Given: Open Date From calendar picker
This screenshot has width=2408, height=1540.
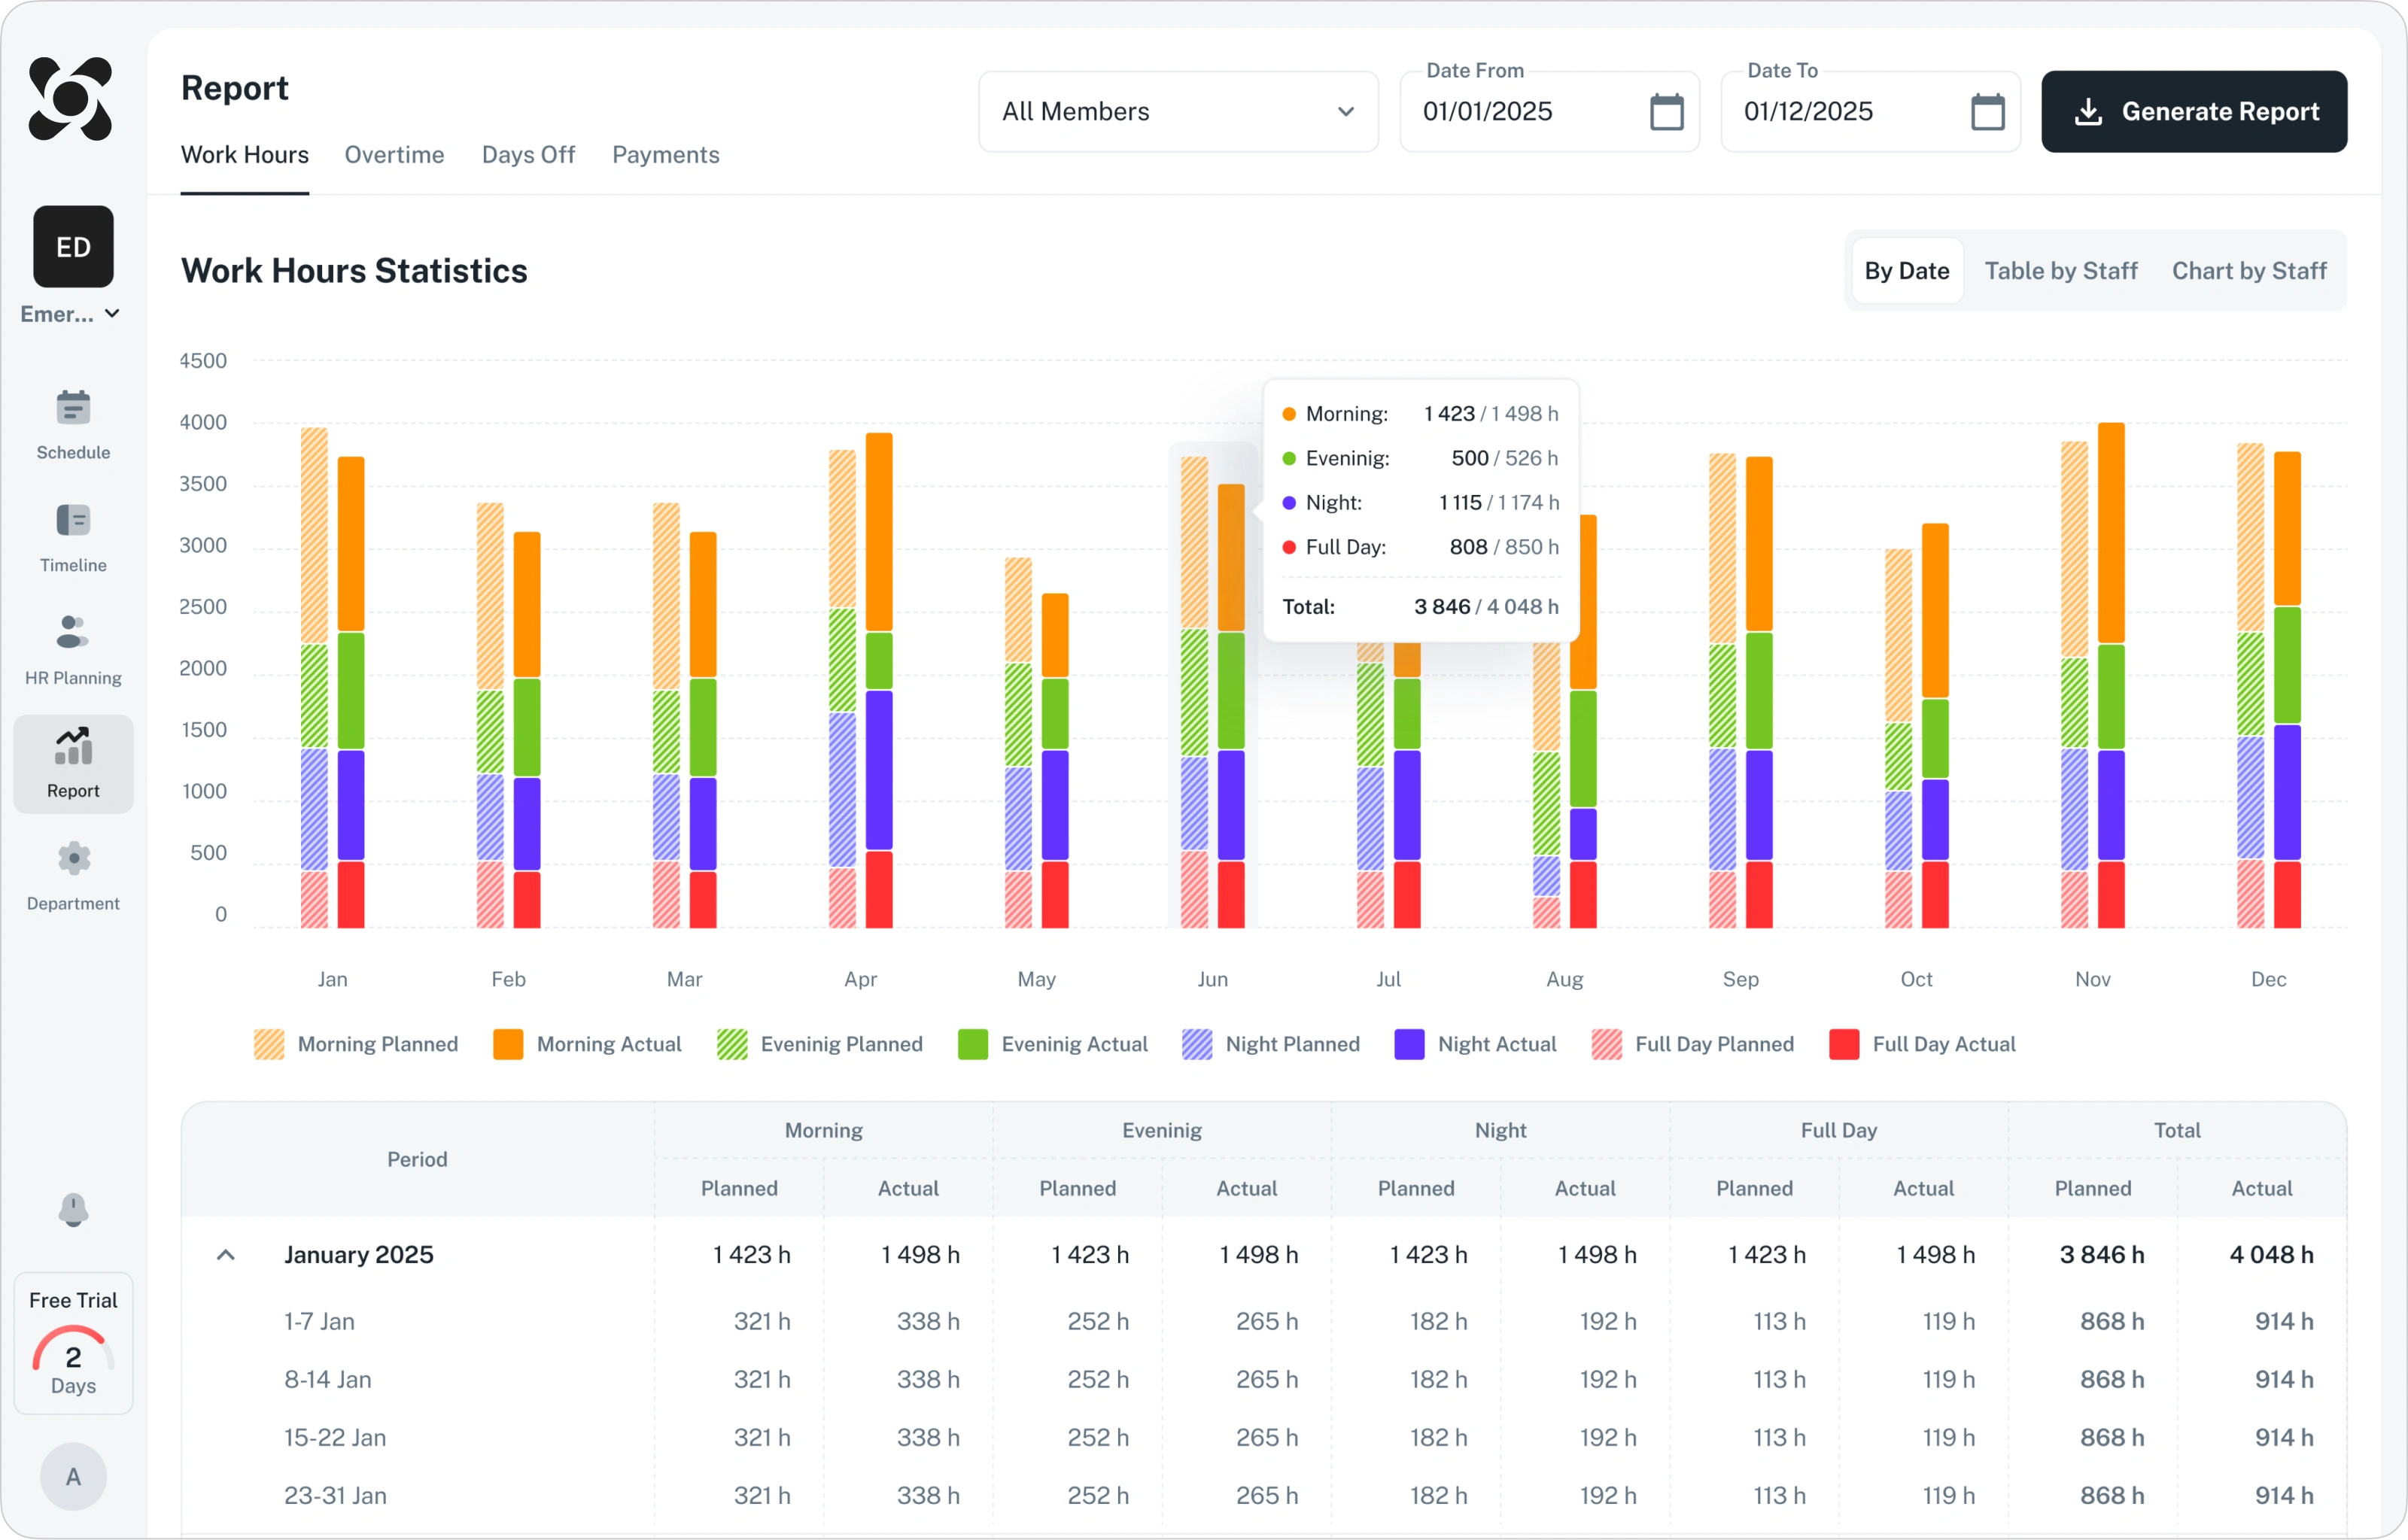Looking at the screenshot, I should tap(1666, 112).
